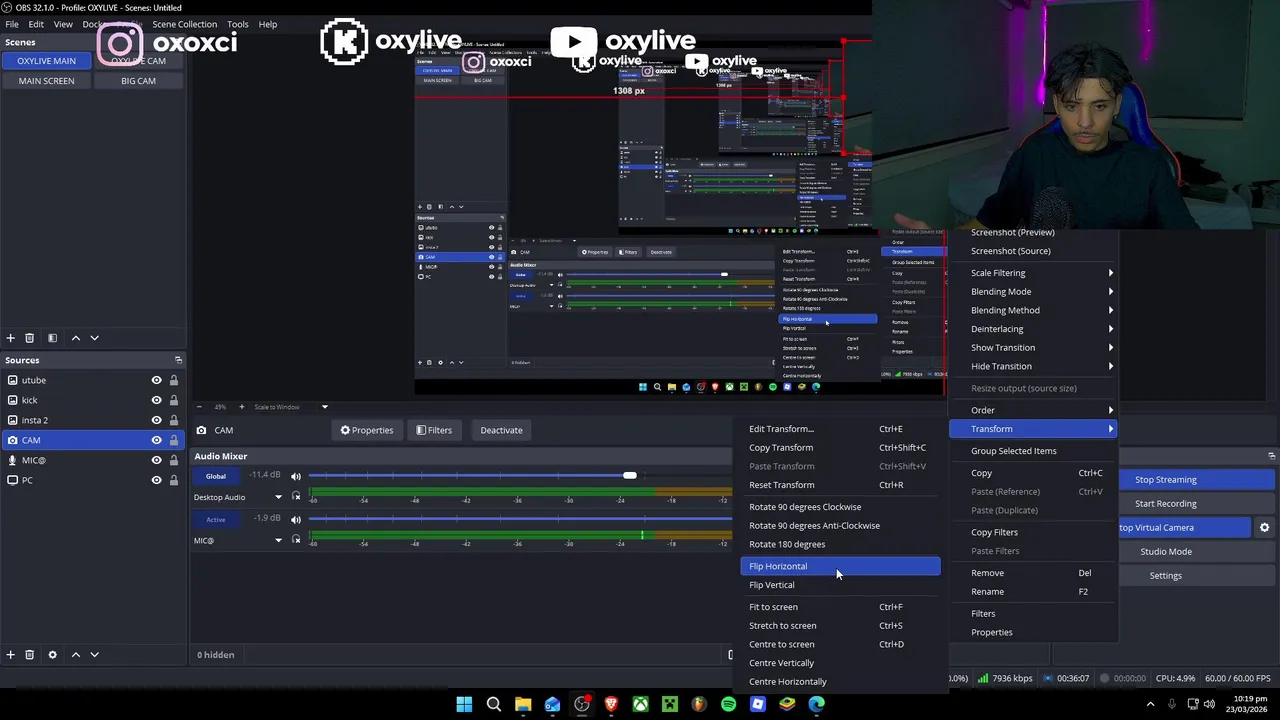
Task: Choose Flip Horizontal in Transform submenu
Action: tap(841, 566)
